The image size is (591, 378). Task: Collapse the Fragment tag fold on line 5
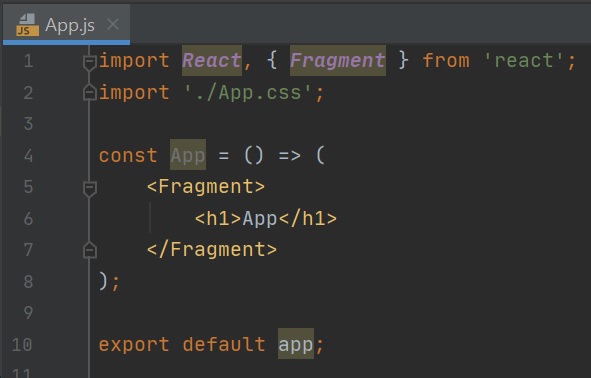click(x=90, y=188)
